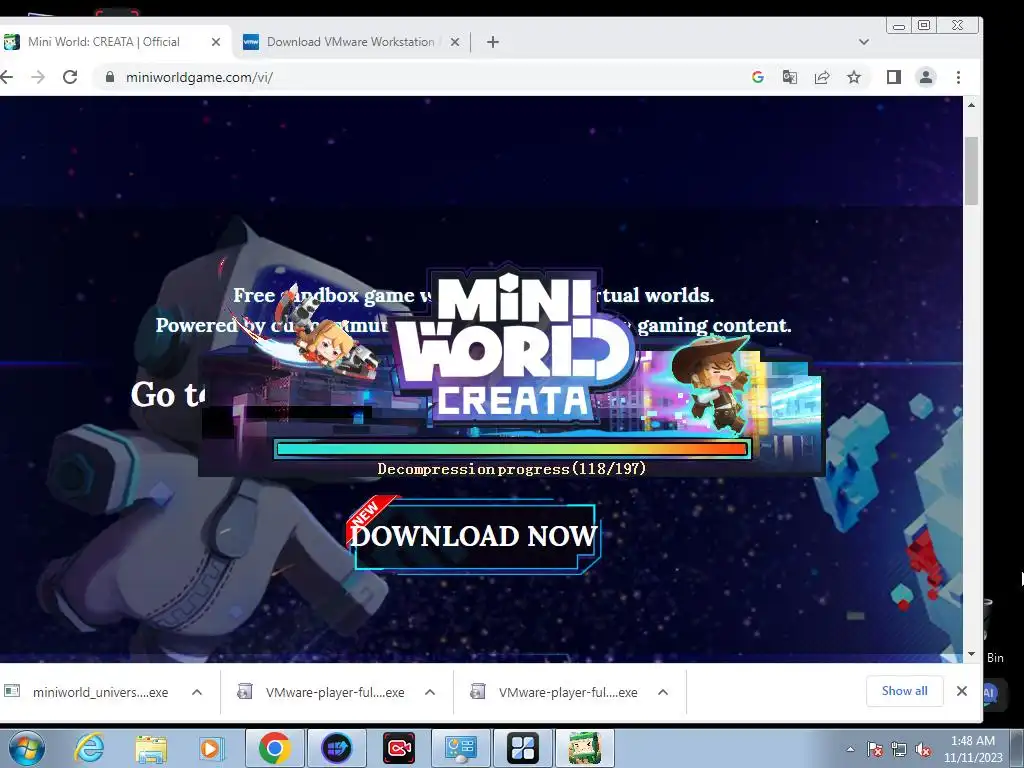
Task: Open Windows Explorer from taskbar
Action: 151,748
